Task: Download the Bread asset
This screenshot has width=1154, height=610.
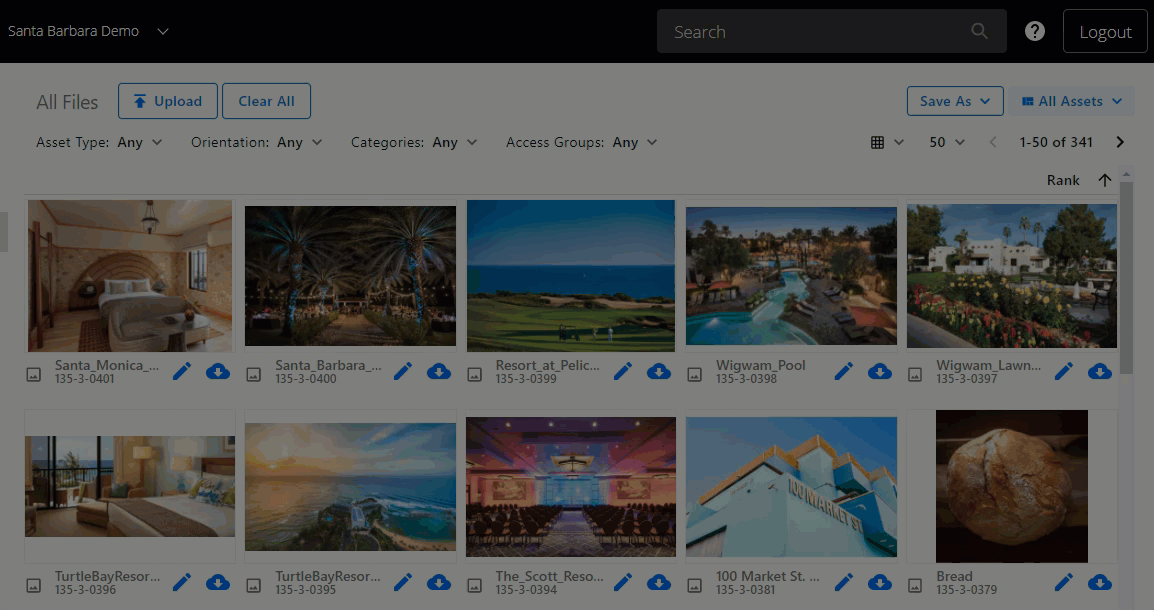Action: click(1100, 583)
